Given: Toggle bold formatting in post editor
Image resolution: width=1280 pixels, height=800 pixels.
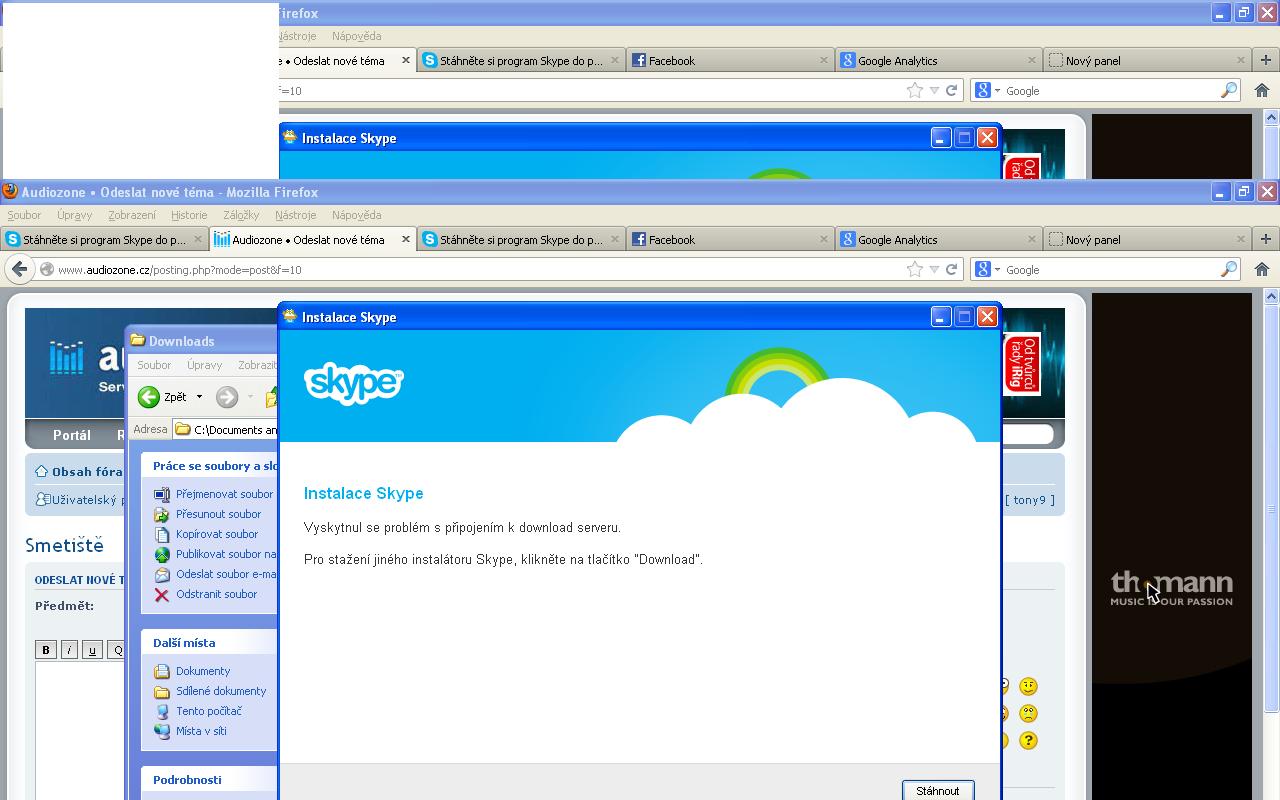Looking at the screenshot, I should click(45, 649).
